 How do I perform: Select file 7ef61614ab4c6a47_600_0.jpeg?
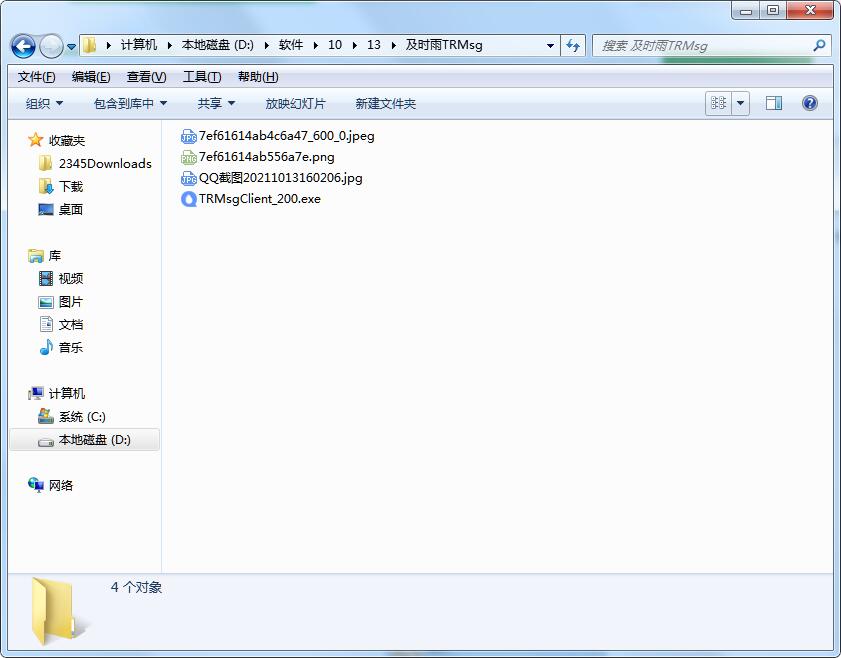coord(286,135)
